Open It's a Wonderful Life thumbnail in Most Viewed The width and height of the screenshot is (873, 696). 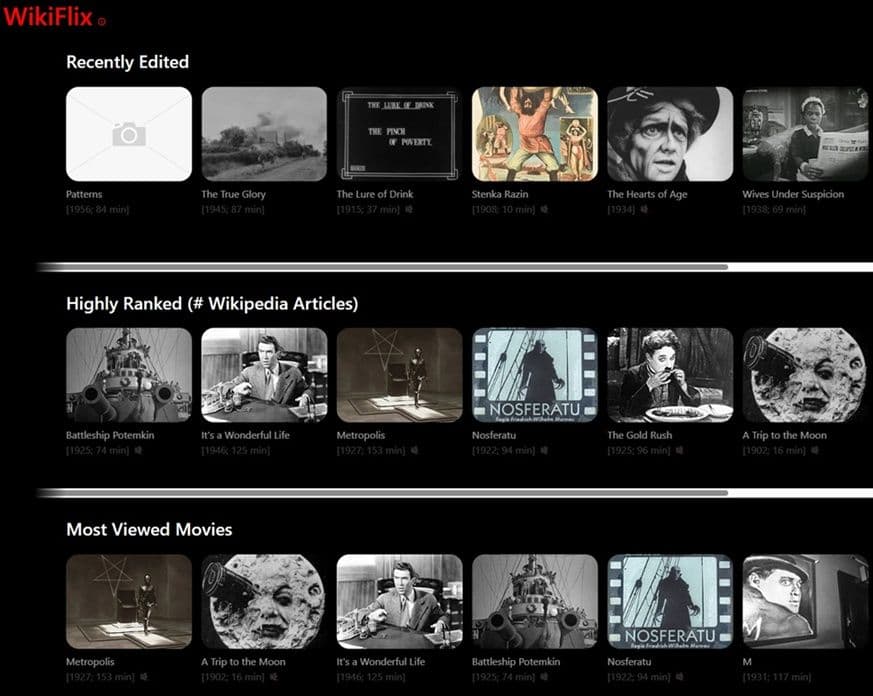[x=399, y=602]
